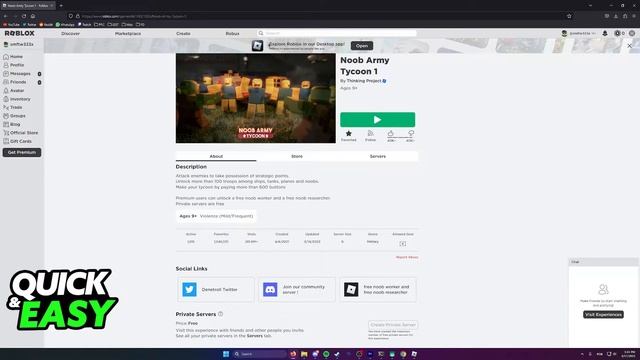Open the settings gear in Roblox header
This screenshot has height=360, width=640.
[x=631, y=33]
